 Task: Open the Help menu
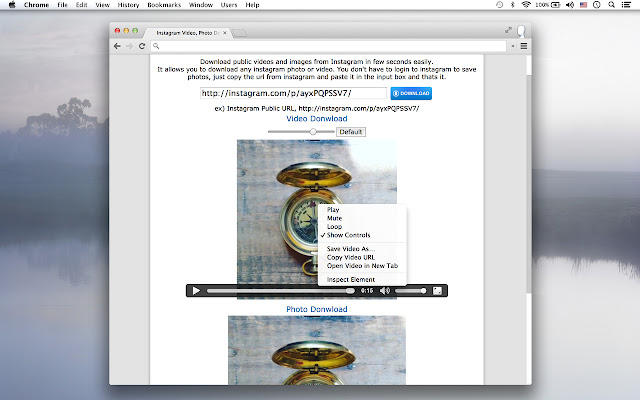click(x=252, y=5)
